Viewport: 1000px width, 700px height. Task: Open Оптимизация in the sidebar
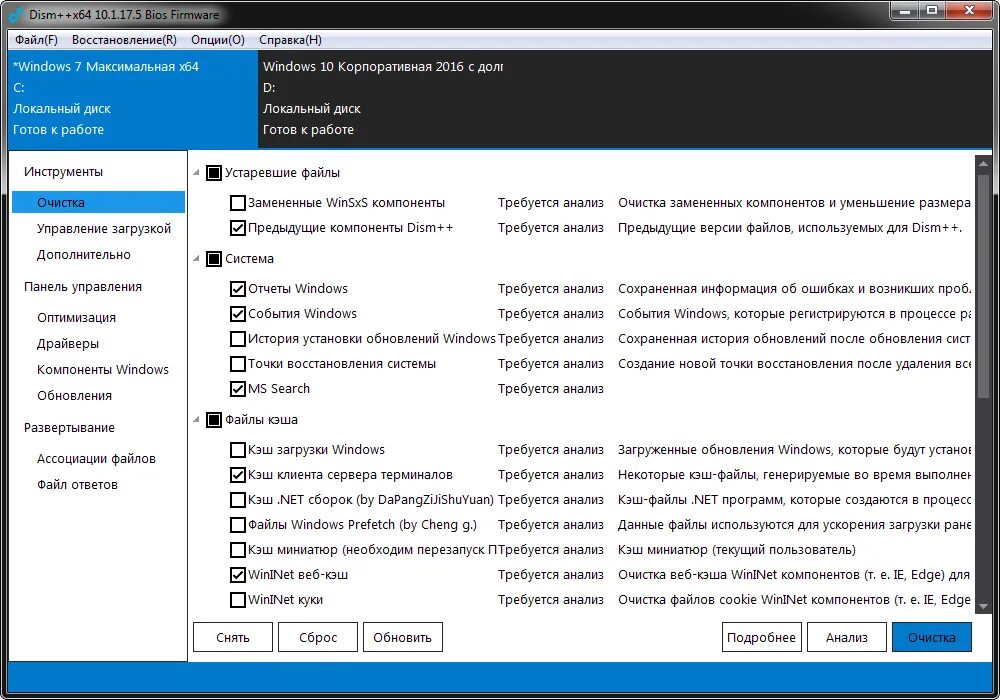pyautogui.click(x=77, y=317)
